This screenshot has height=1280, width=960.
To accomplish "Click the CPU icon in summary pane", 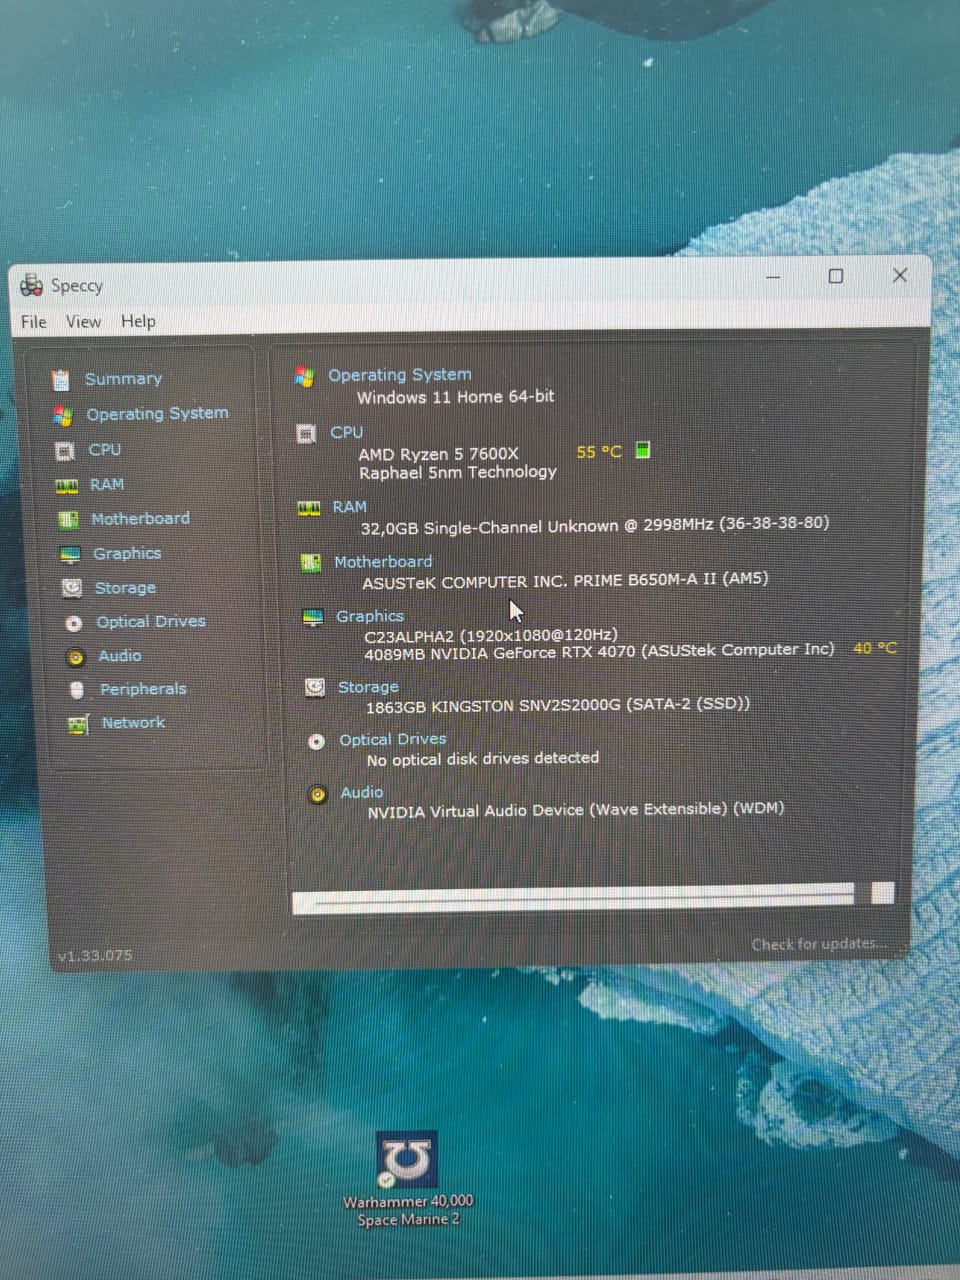I will coord(307,434).
